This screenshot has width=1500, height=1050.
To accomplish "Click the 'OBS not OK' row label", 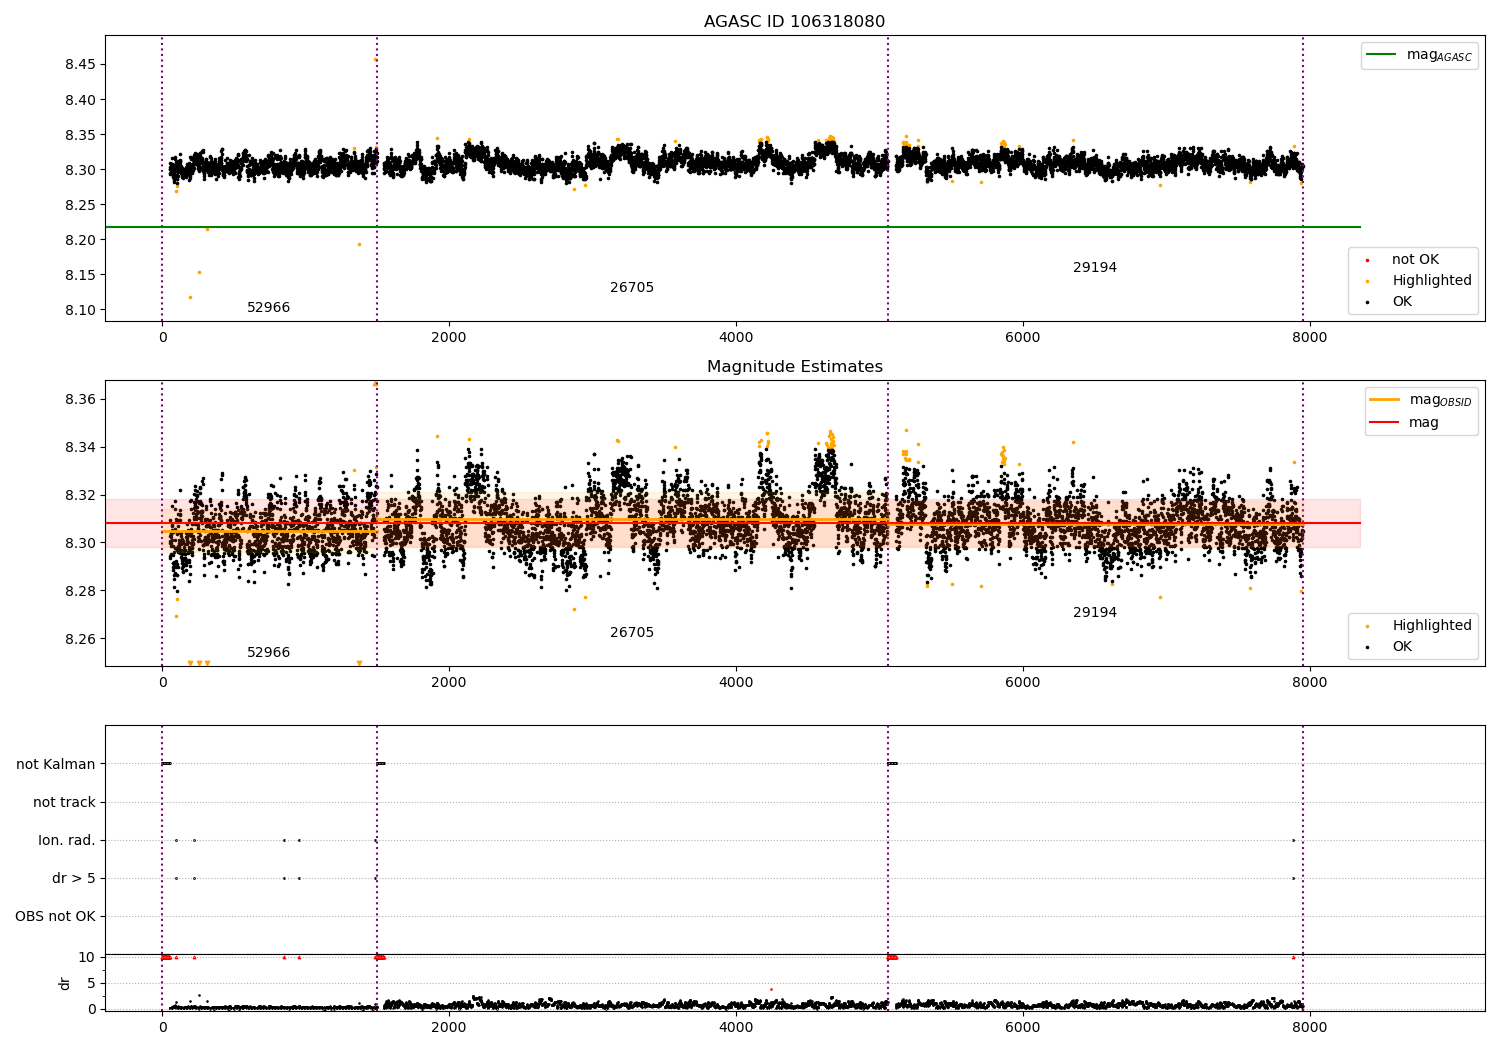I will pos(56,917).
